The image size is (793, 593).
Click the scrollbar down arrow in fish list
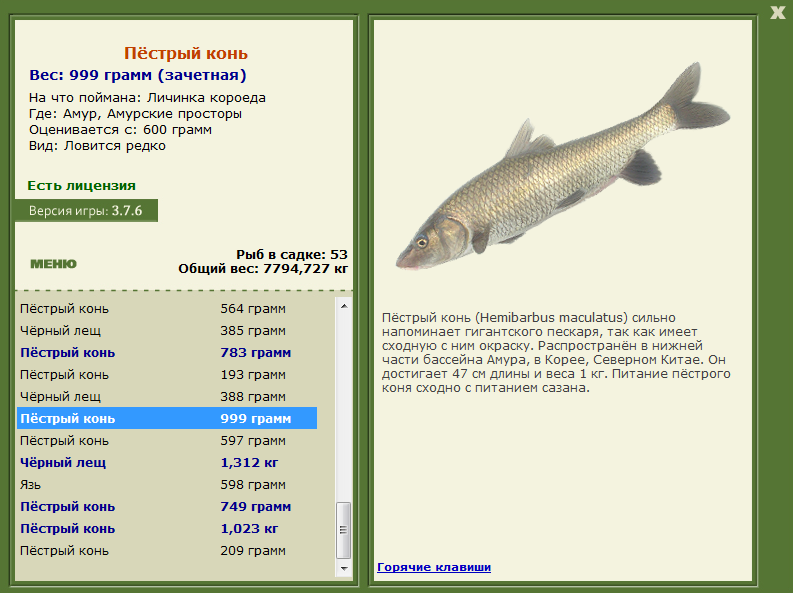pyautogui.click(x=344, y=569)
